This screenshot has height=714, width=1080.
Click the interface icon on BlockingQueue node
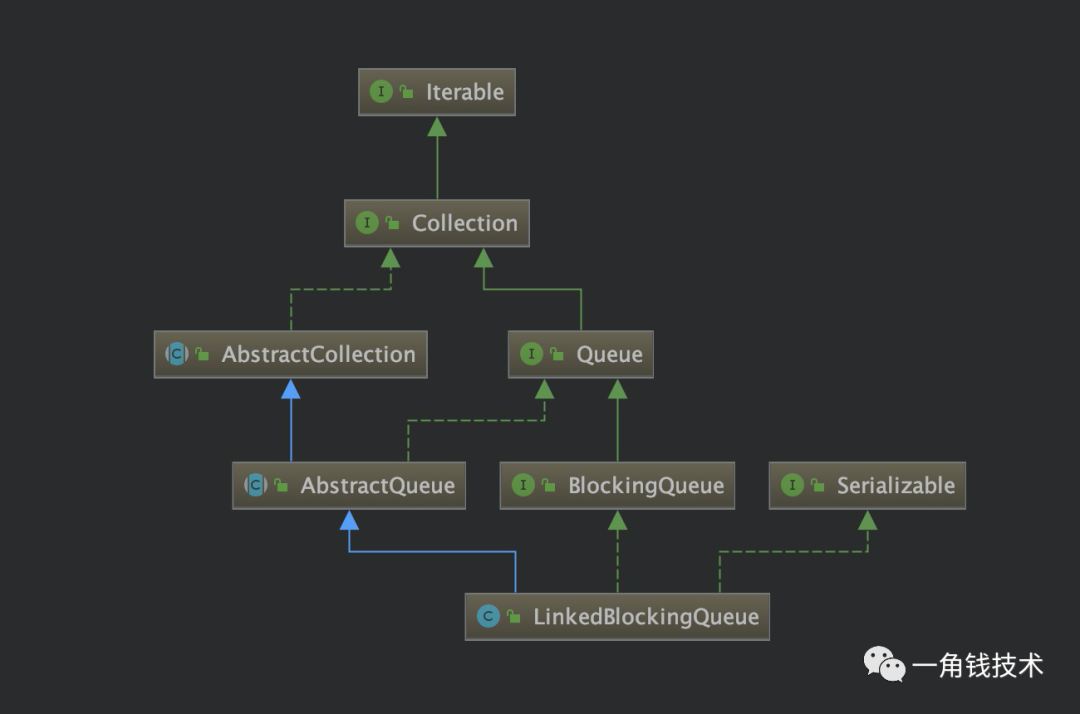coord(523,485)
